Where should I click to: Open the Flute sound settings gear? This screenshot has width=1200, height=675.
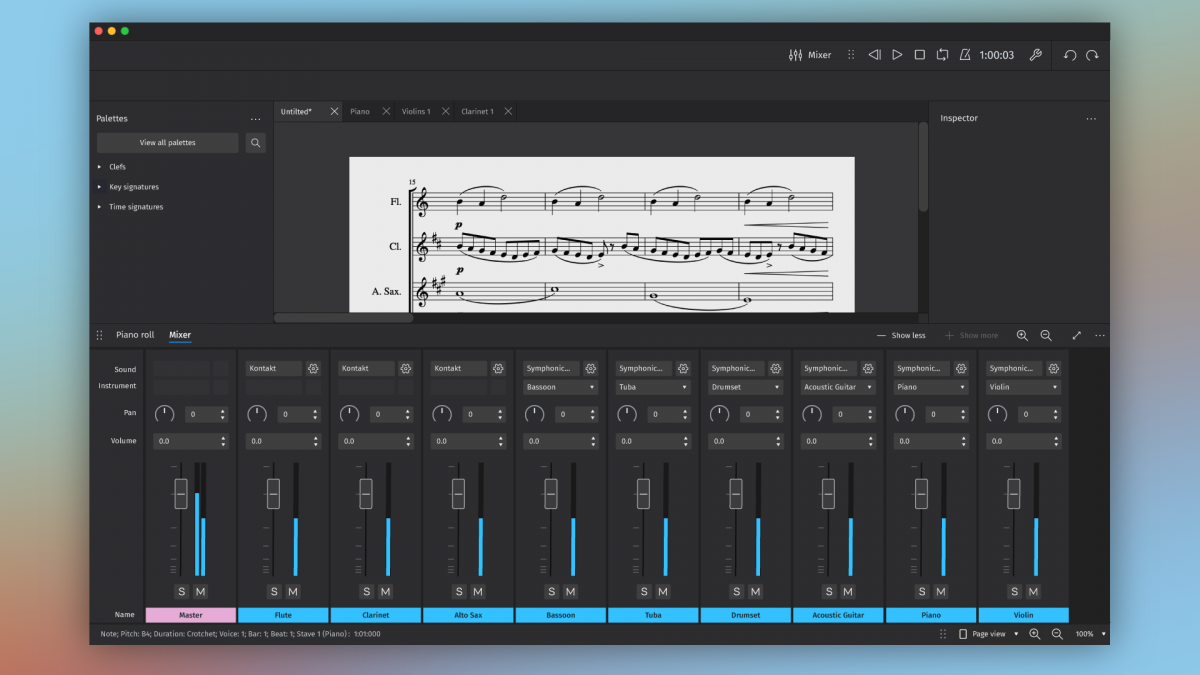pos(313,369)
